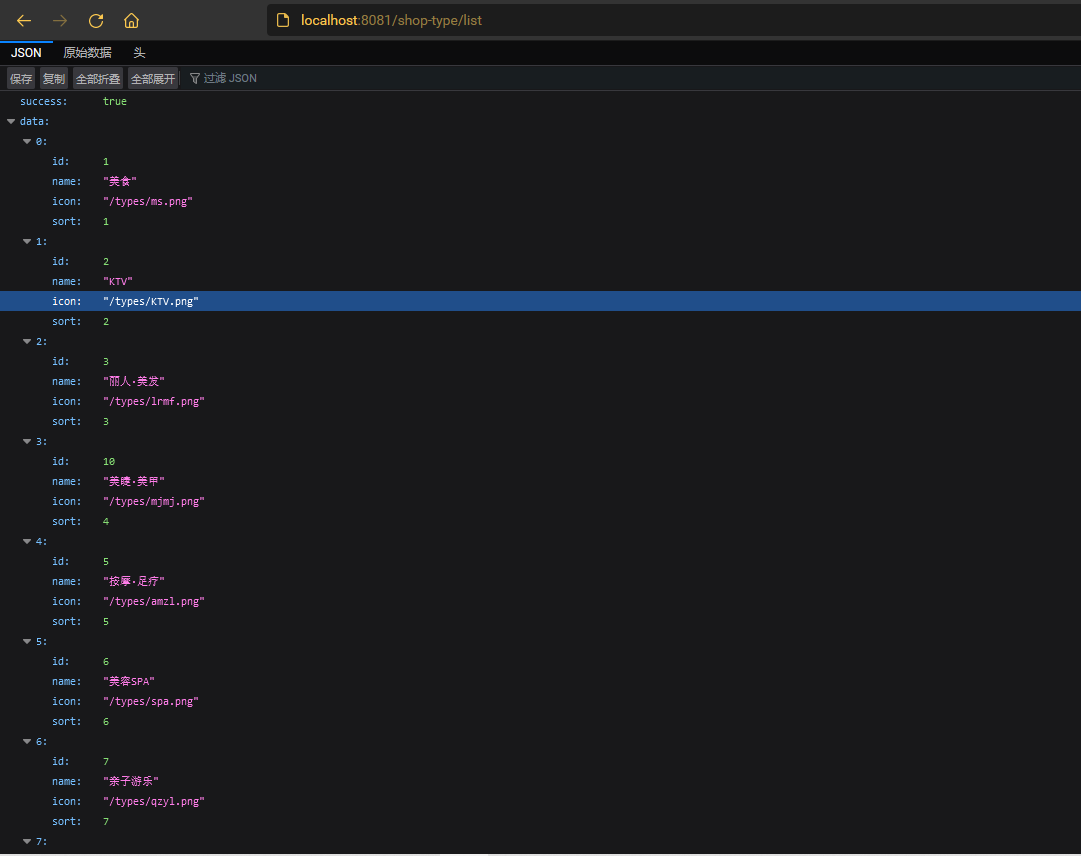Focus the 过滤 JSON filter field
The image size is (1081, 856).
633,79
